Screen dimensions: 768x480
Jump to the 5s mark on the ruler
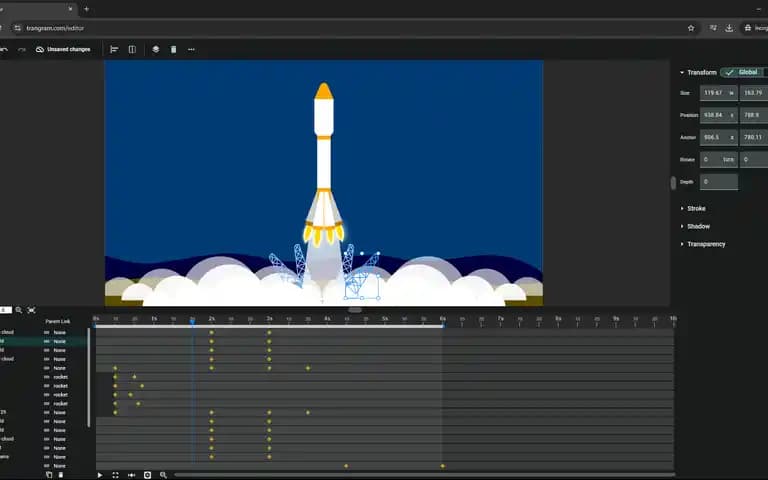pos(385,320)
